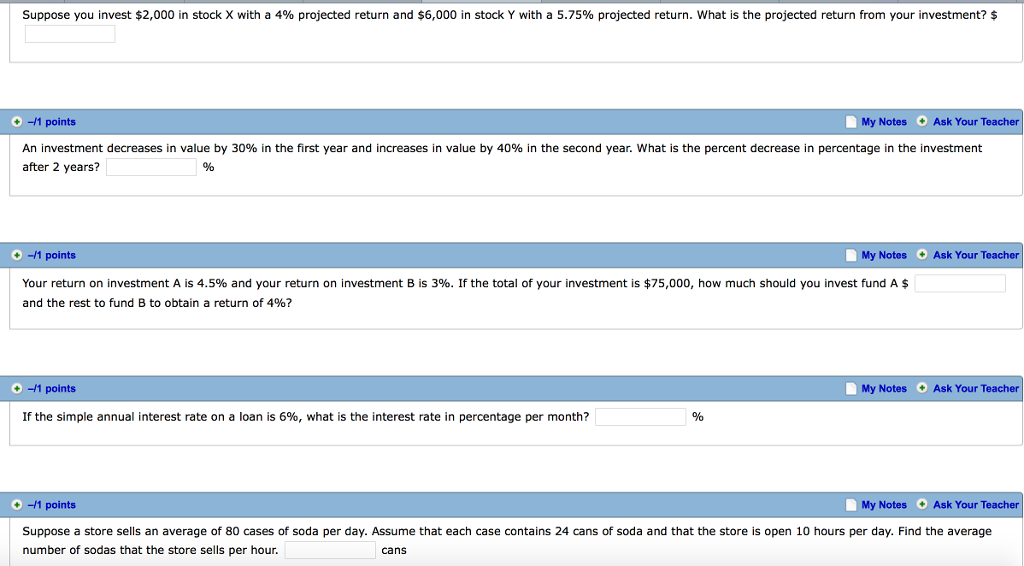1024x566 pixels.
Task: Select the monthly interest rate answer box
Action: coord(640,417)
